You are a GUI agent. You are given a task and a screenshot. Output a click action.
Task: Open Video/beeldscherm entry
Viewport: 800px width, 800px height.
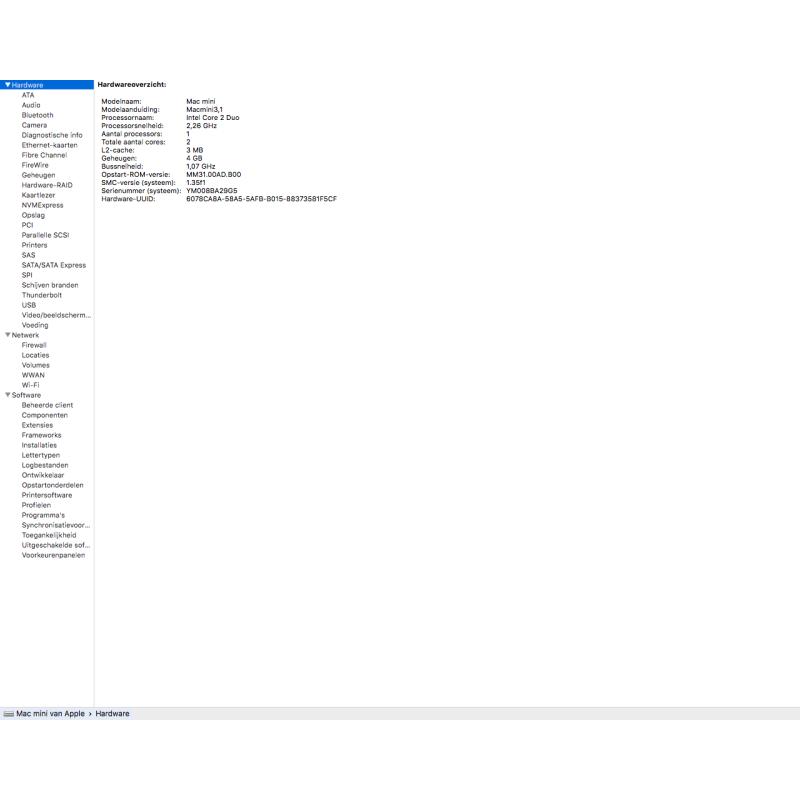click(x=56, y=315)
